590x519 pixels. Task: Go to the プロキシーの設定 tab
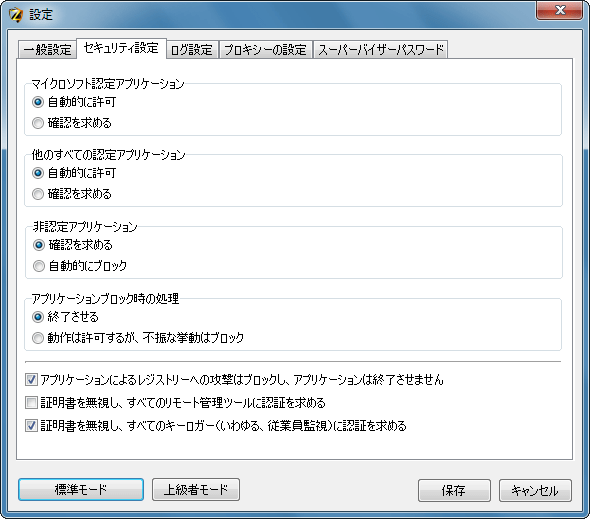265,50
